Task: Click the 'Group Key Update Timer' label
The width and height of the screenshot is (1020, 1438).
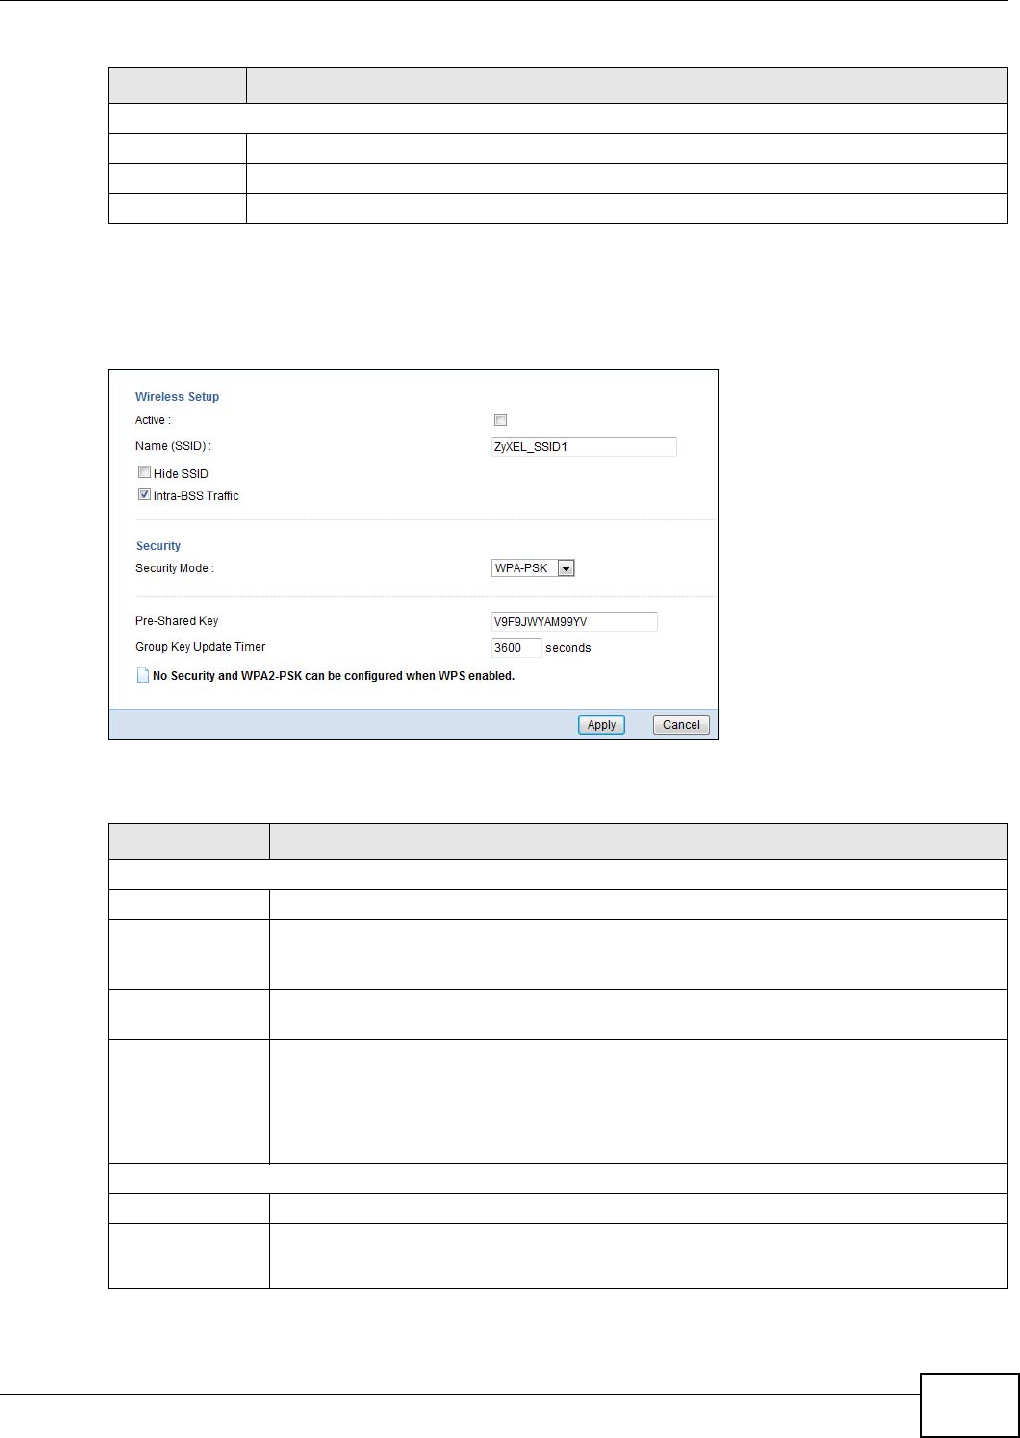Action: pos(200,647)
